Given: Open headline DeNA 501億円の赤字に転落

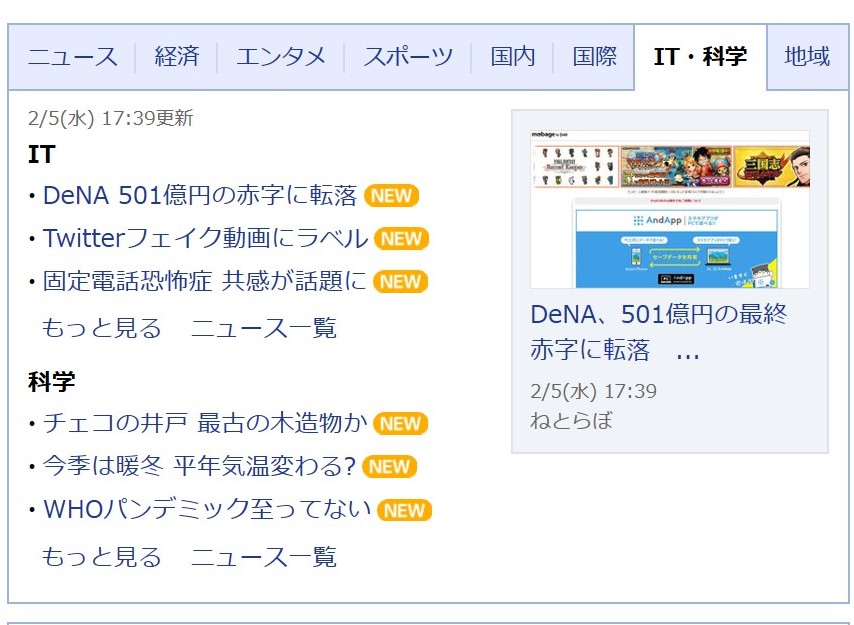Looking at the screenshot, I should (200, 195).
